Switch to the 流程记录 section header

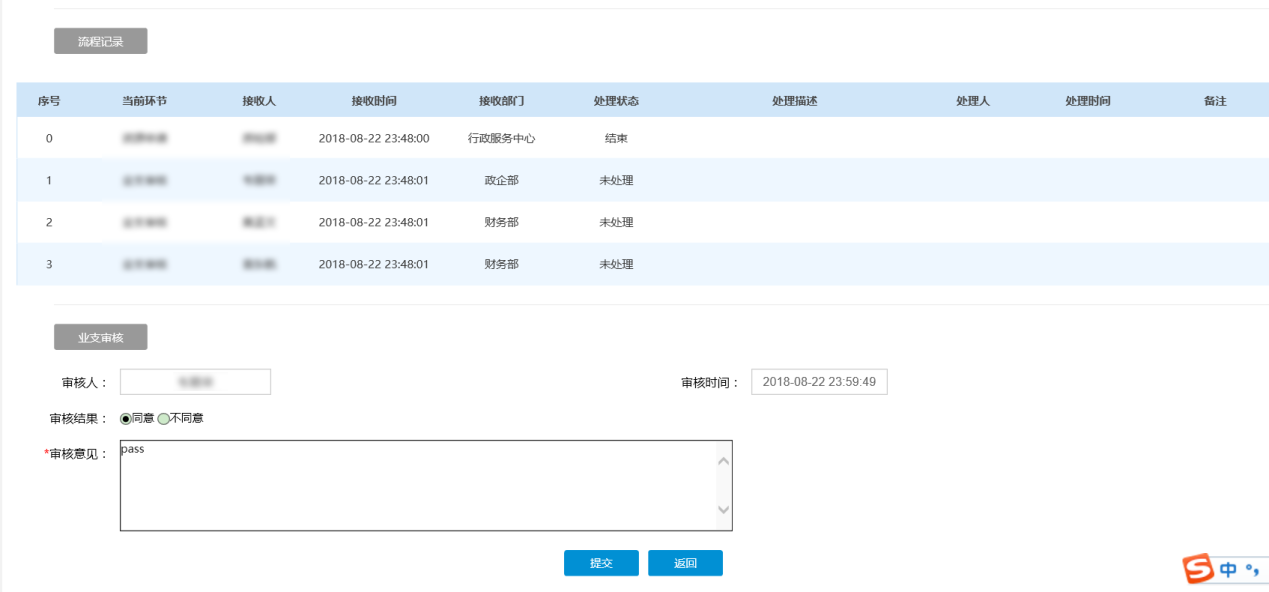[x=100, y=42]
